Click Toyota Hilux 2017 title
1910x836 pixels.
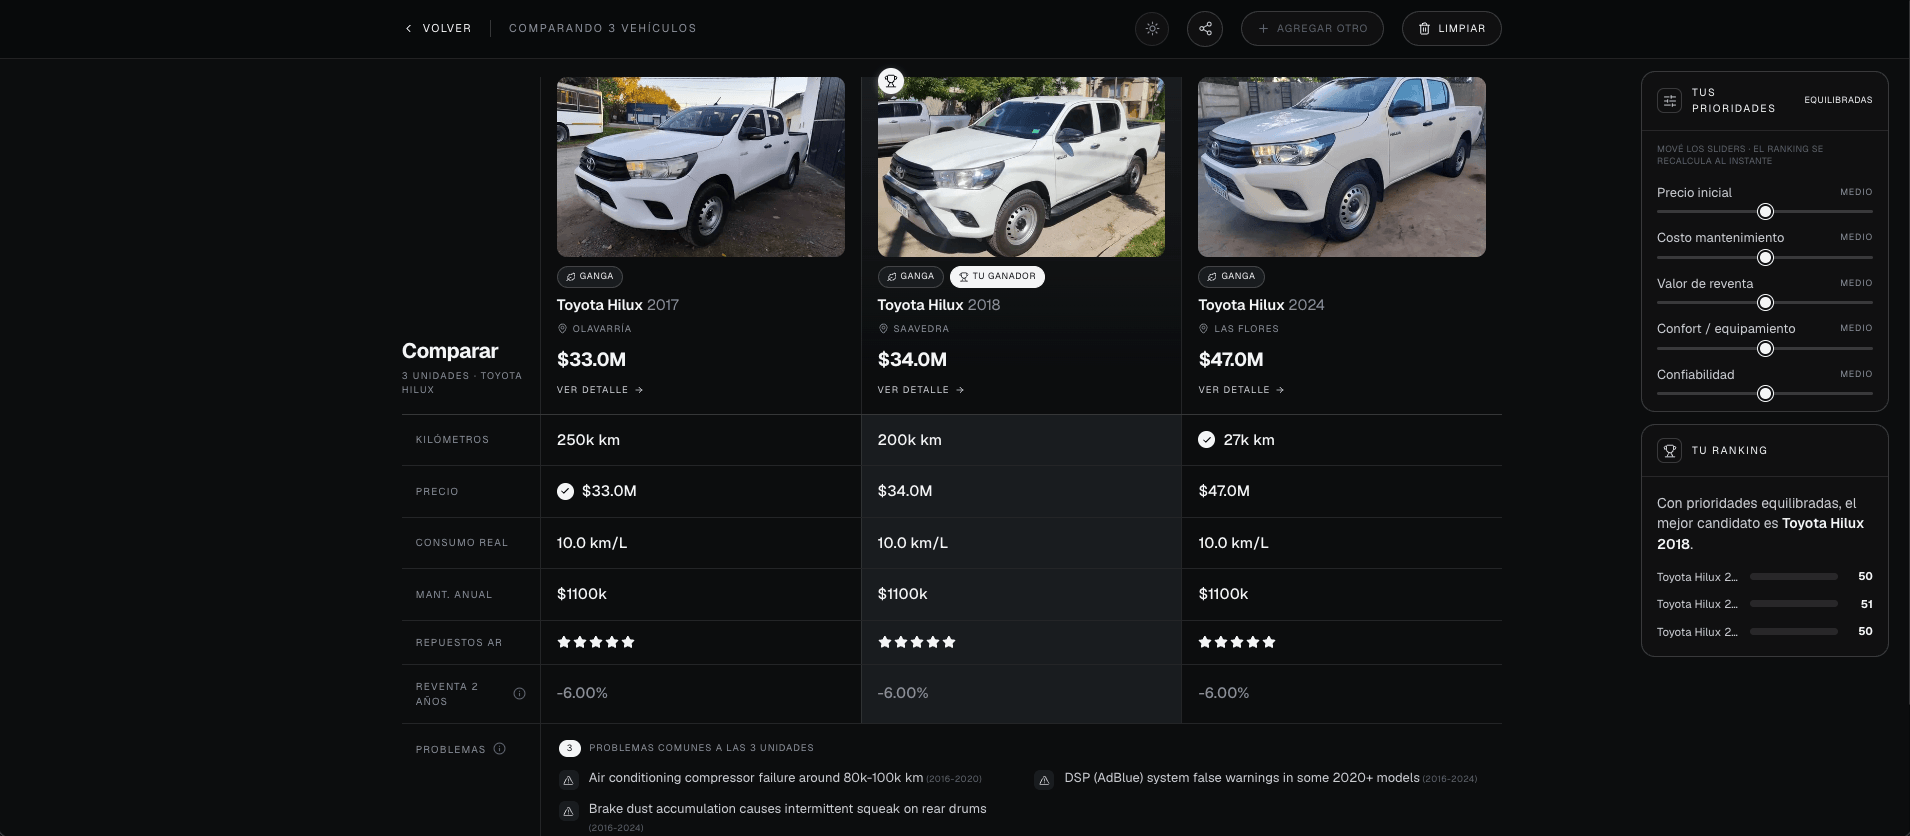[x=618, y=305]
